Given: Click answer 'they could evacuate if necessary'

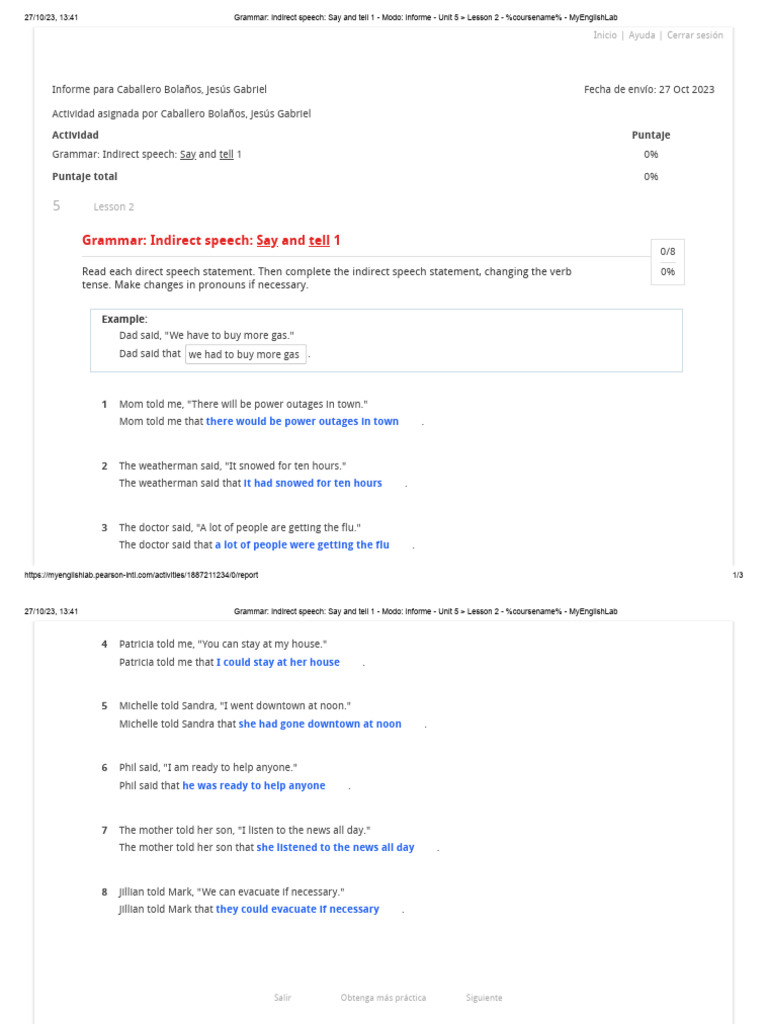Looking at the screenshot, I should (298, 909).
